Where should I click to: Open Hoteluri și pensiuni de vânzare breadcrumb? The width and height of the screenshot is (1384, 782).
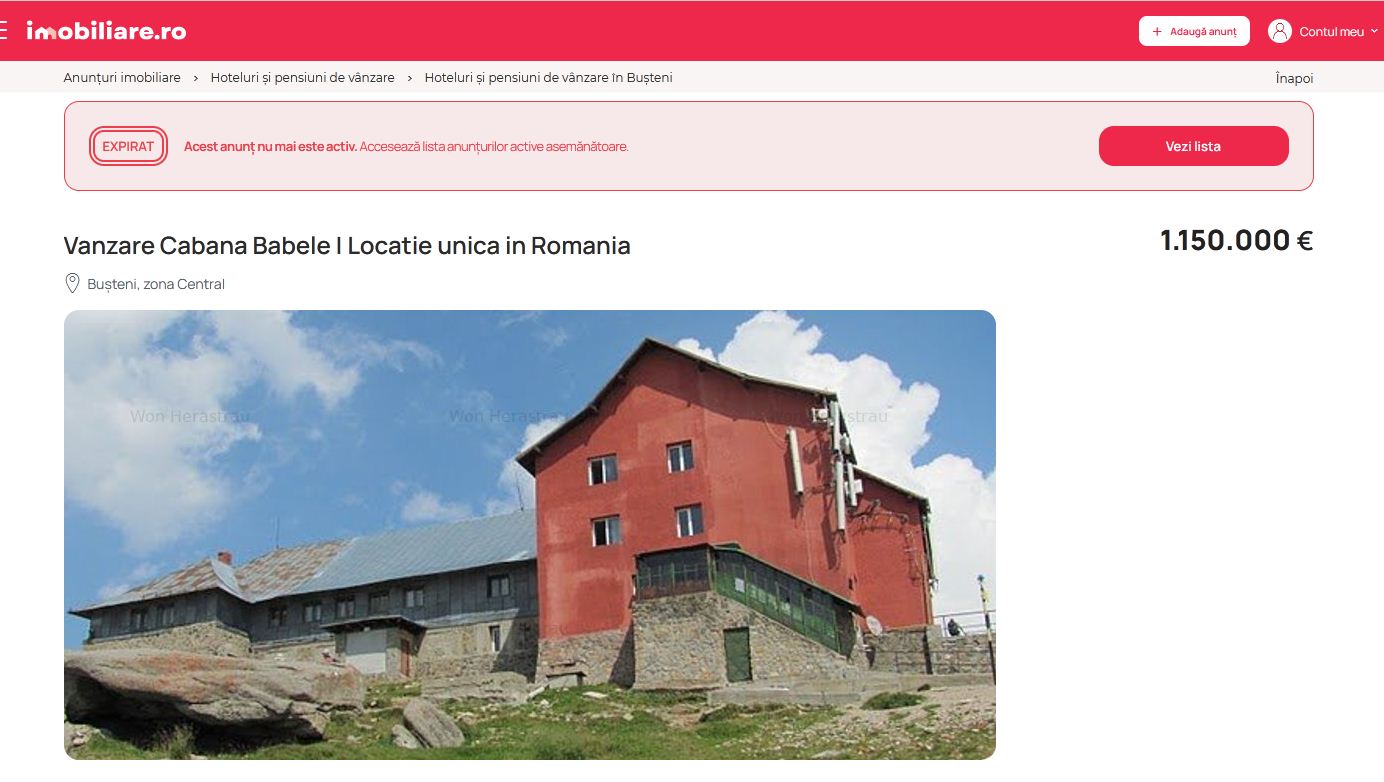click(x=303, y=77)
